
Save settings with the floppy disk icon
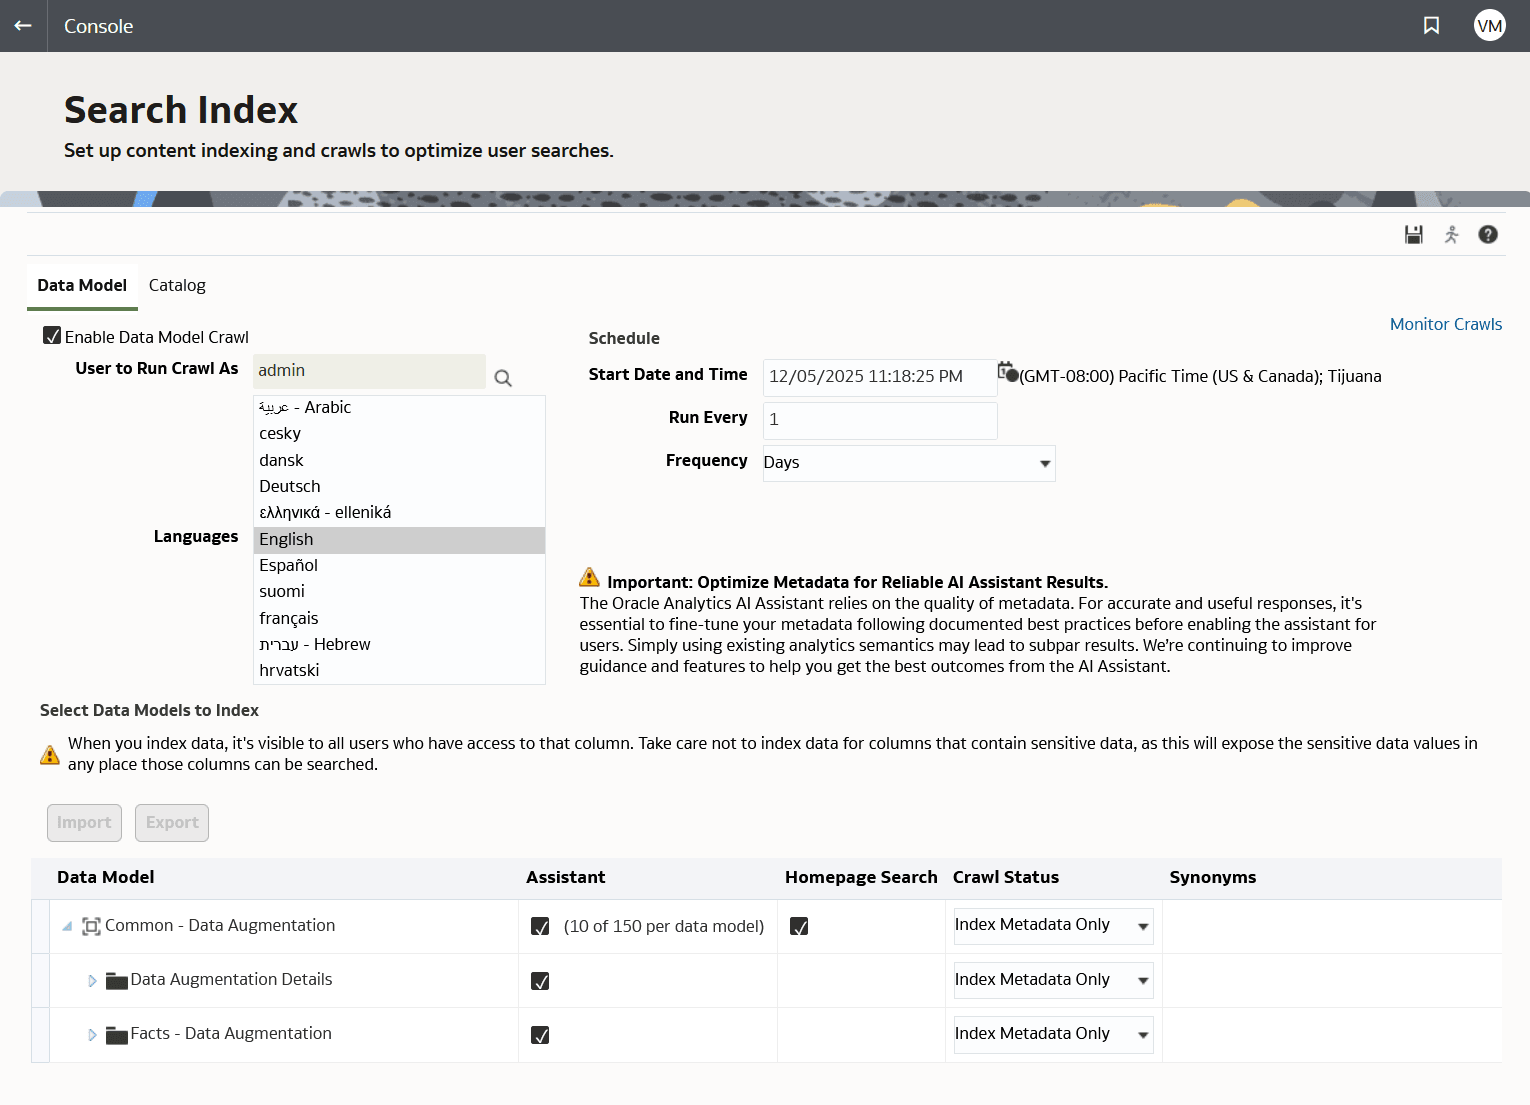pos(1414,235)
